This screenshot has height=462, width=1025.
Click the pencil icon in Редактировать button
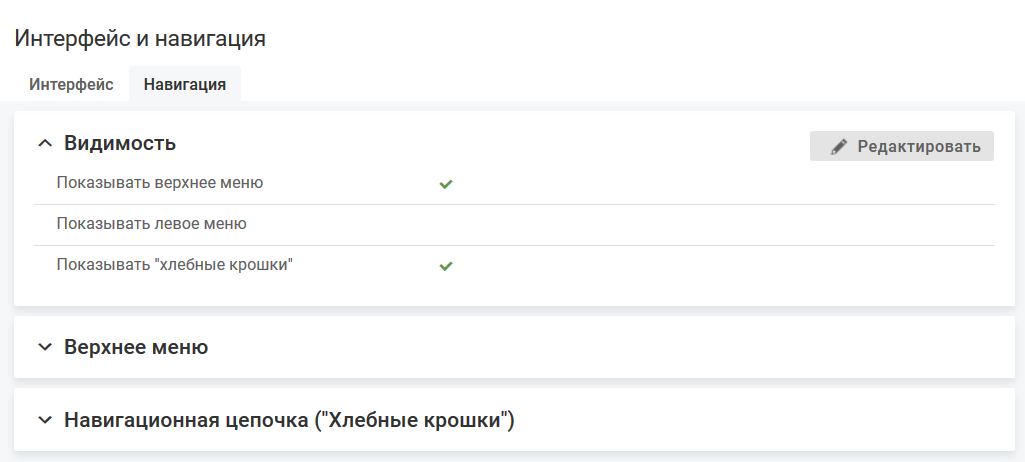pos(839,147)
